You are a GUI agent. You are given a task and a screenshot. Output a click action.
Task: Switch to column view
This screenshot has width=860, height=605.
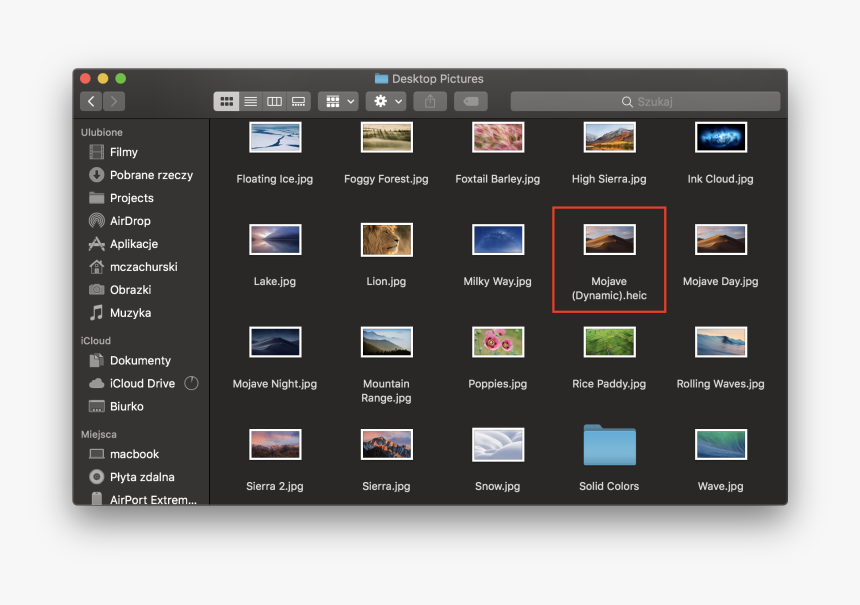274,100
